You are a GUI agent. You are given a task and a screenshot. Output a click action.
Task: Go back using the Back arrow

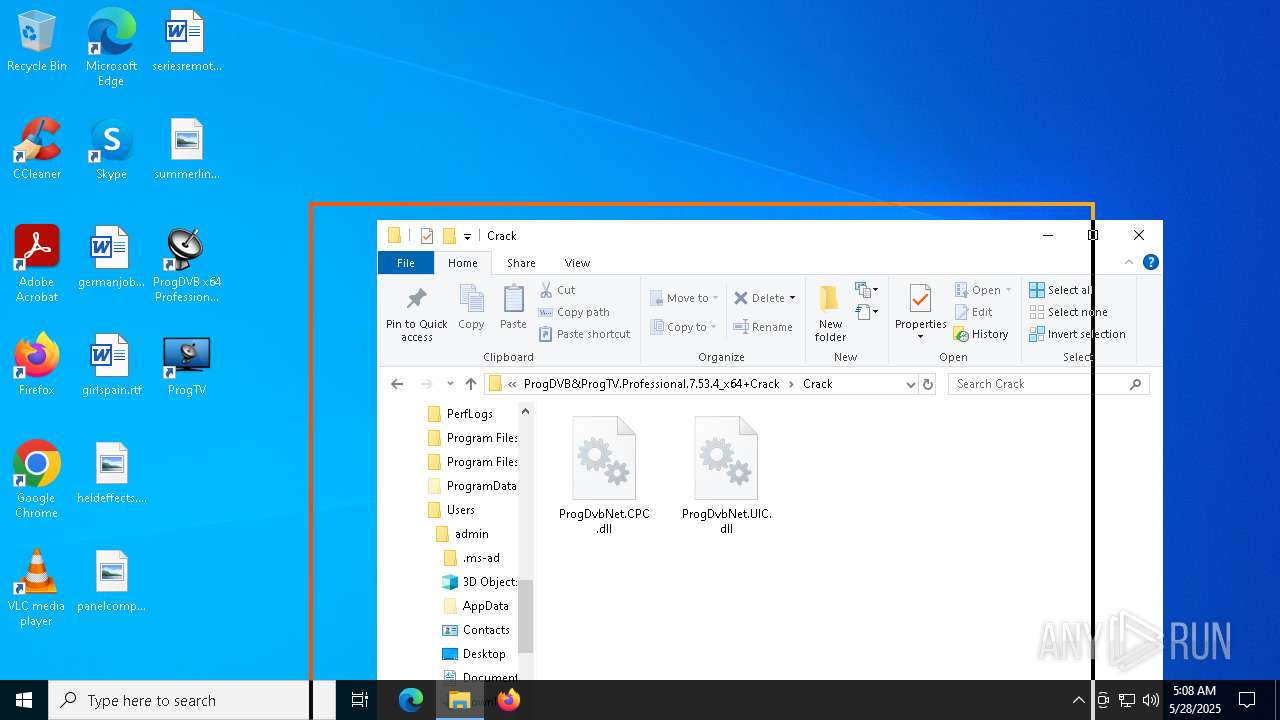[397, 384]
